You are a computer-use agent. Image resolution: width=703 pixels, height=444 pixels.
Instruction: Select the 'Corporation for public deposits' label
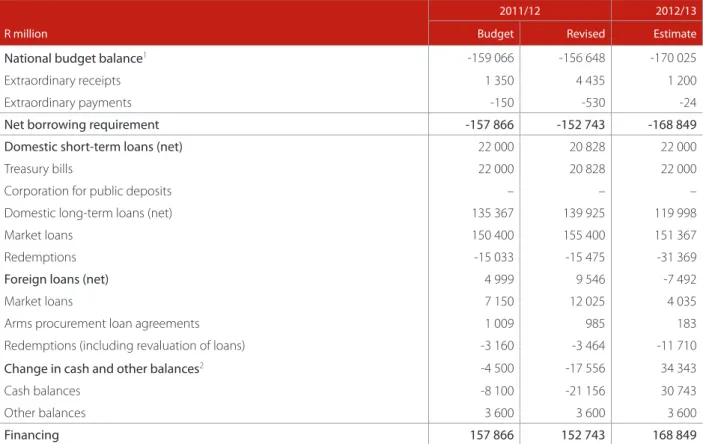tap(88, 191)
